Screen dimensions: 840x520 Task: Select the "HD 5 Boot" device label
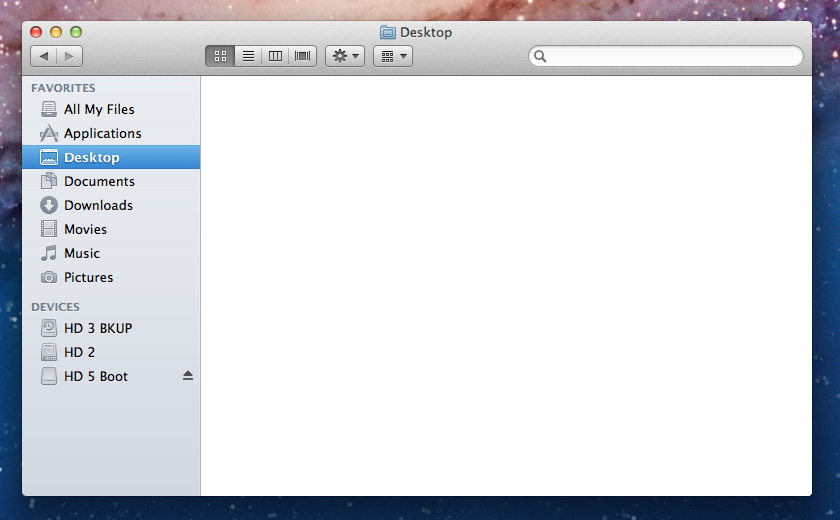(x=96, y=376)
